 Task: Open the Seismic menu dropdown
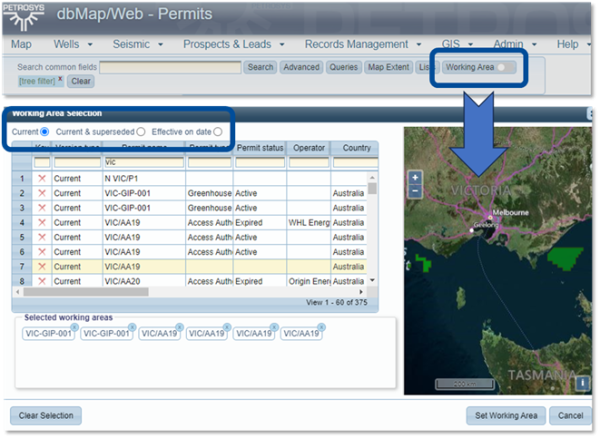(138, 44)
